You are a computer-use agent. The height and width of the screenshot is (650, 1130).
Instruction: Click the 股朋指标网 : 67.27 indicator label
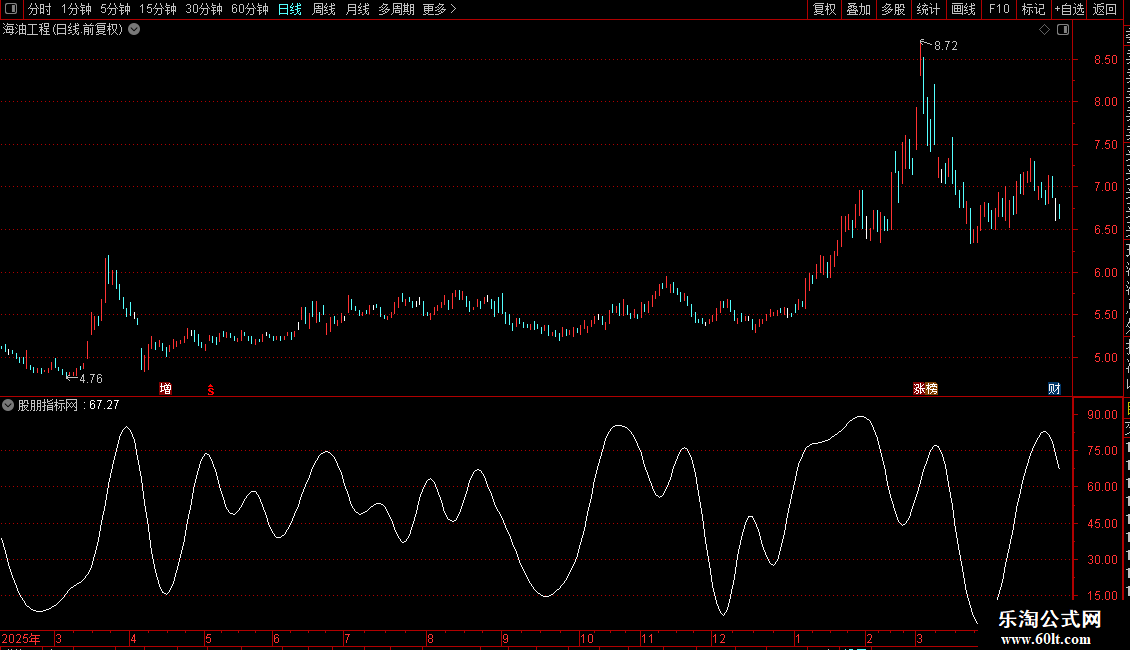(68, 405)
